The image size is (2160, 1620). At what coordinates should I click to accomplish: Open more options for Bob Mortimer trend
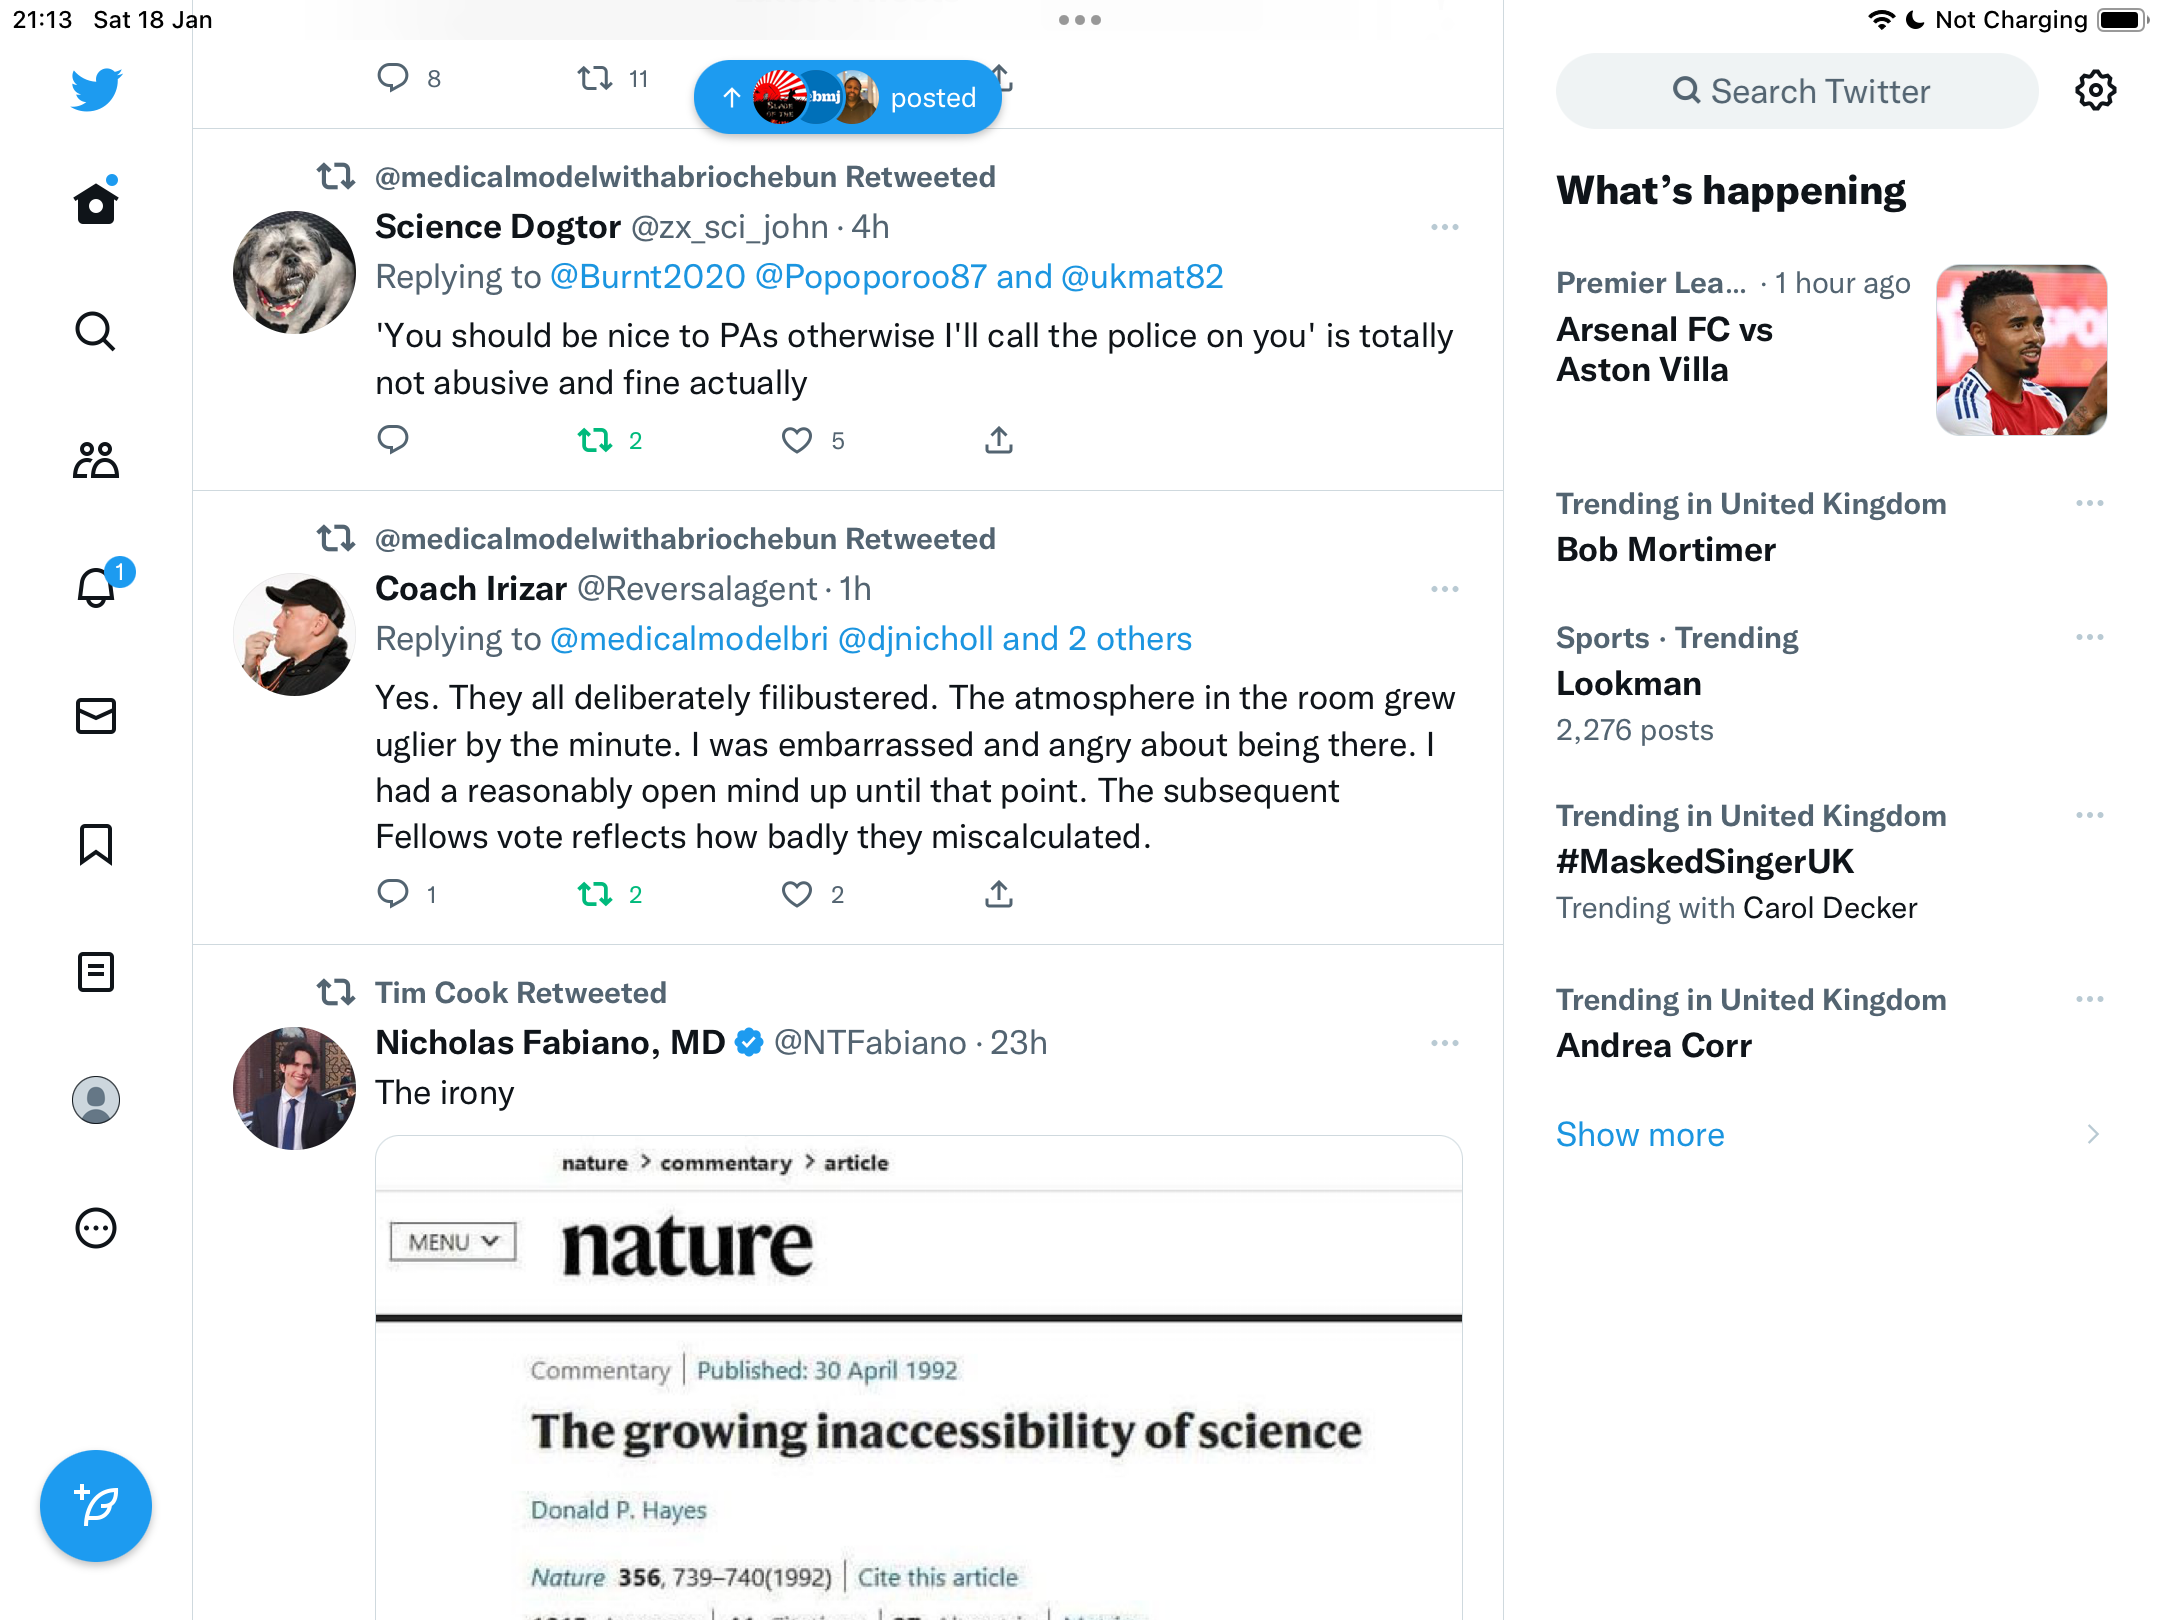point(2090,503)
